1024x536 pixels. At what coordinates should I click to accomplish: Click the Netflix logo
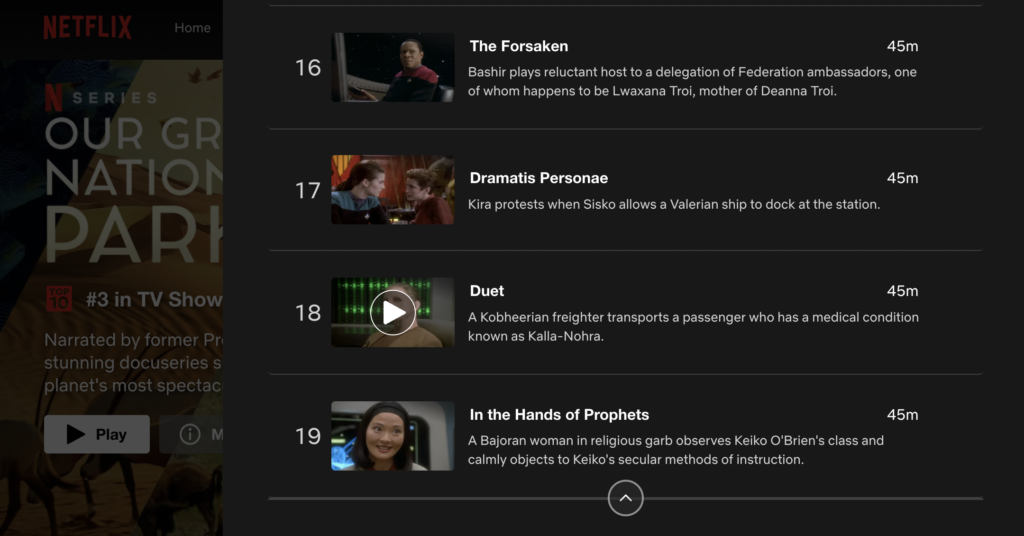click(88, 28)
